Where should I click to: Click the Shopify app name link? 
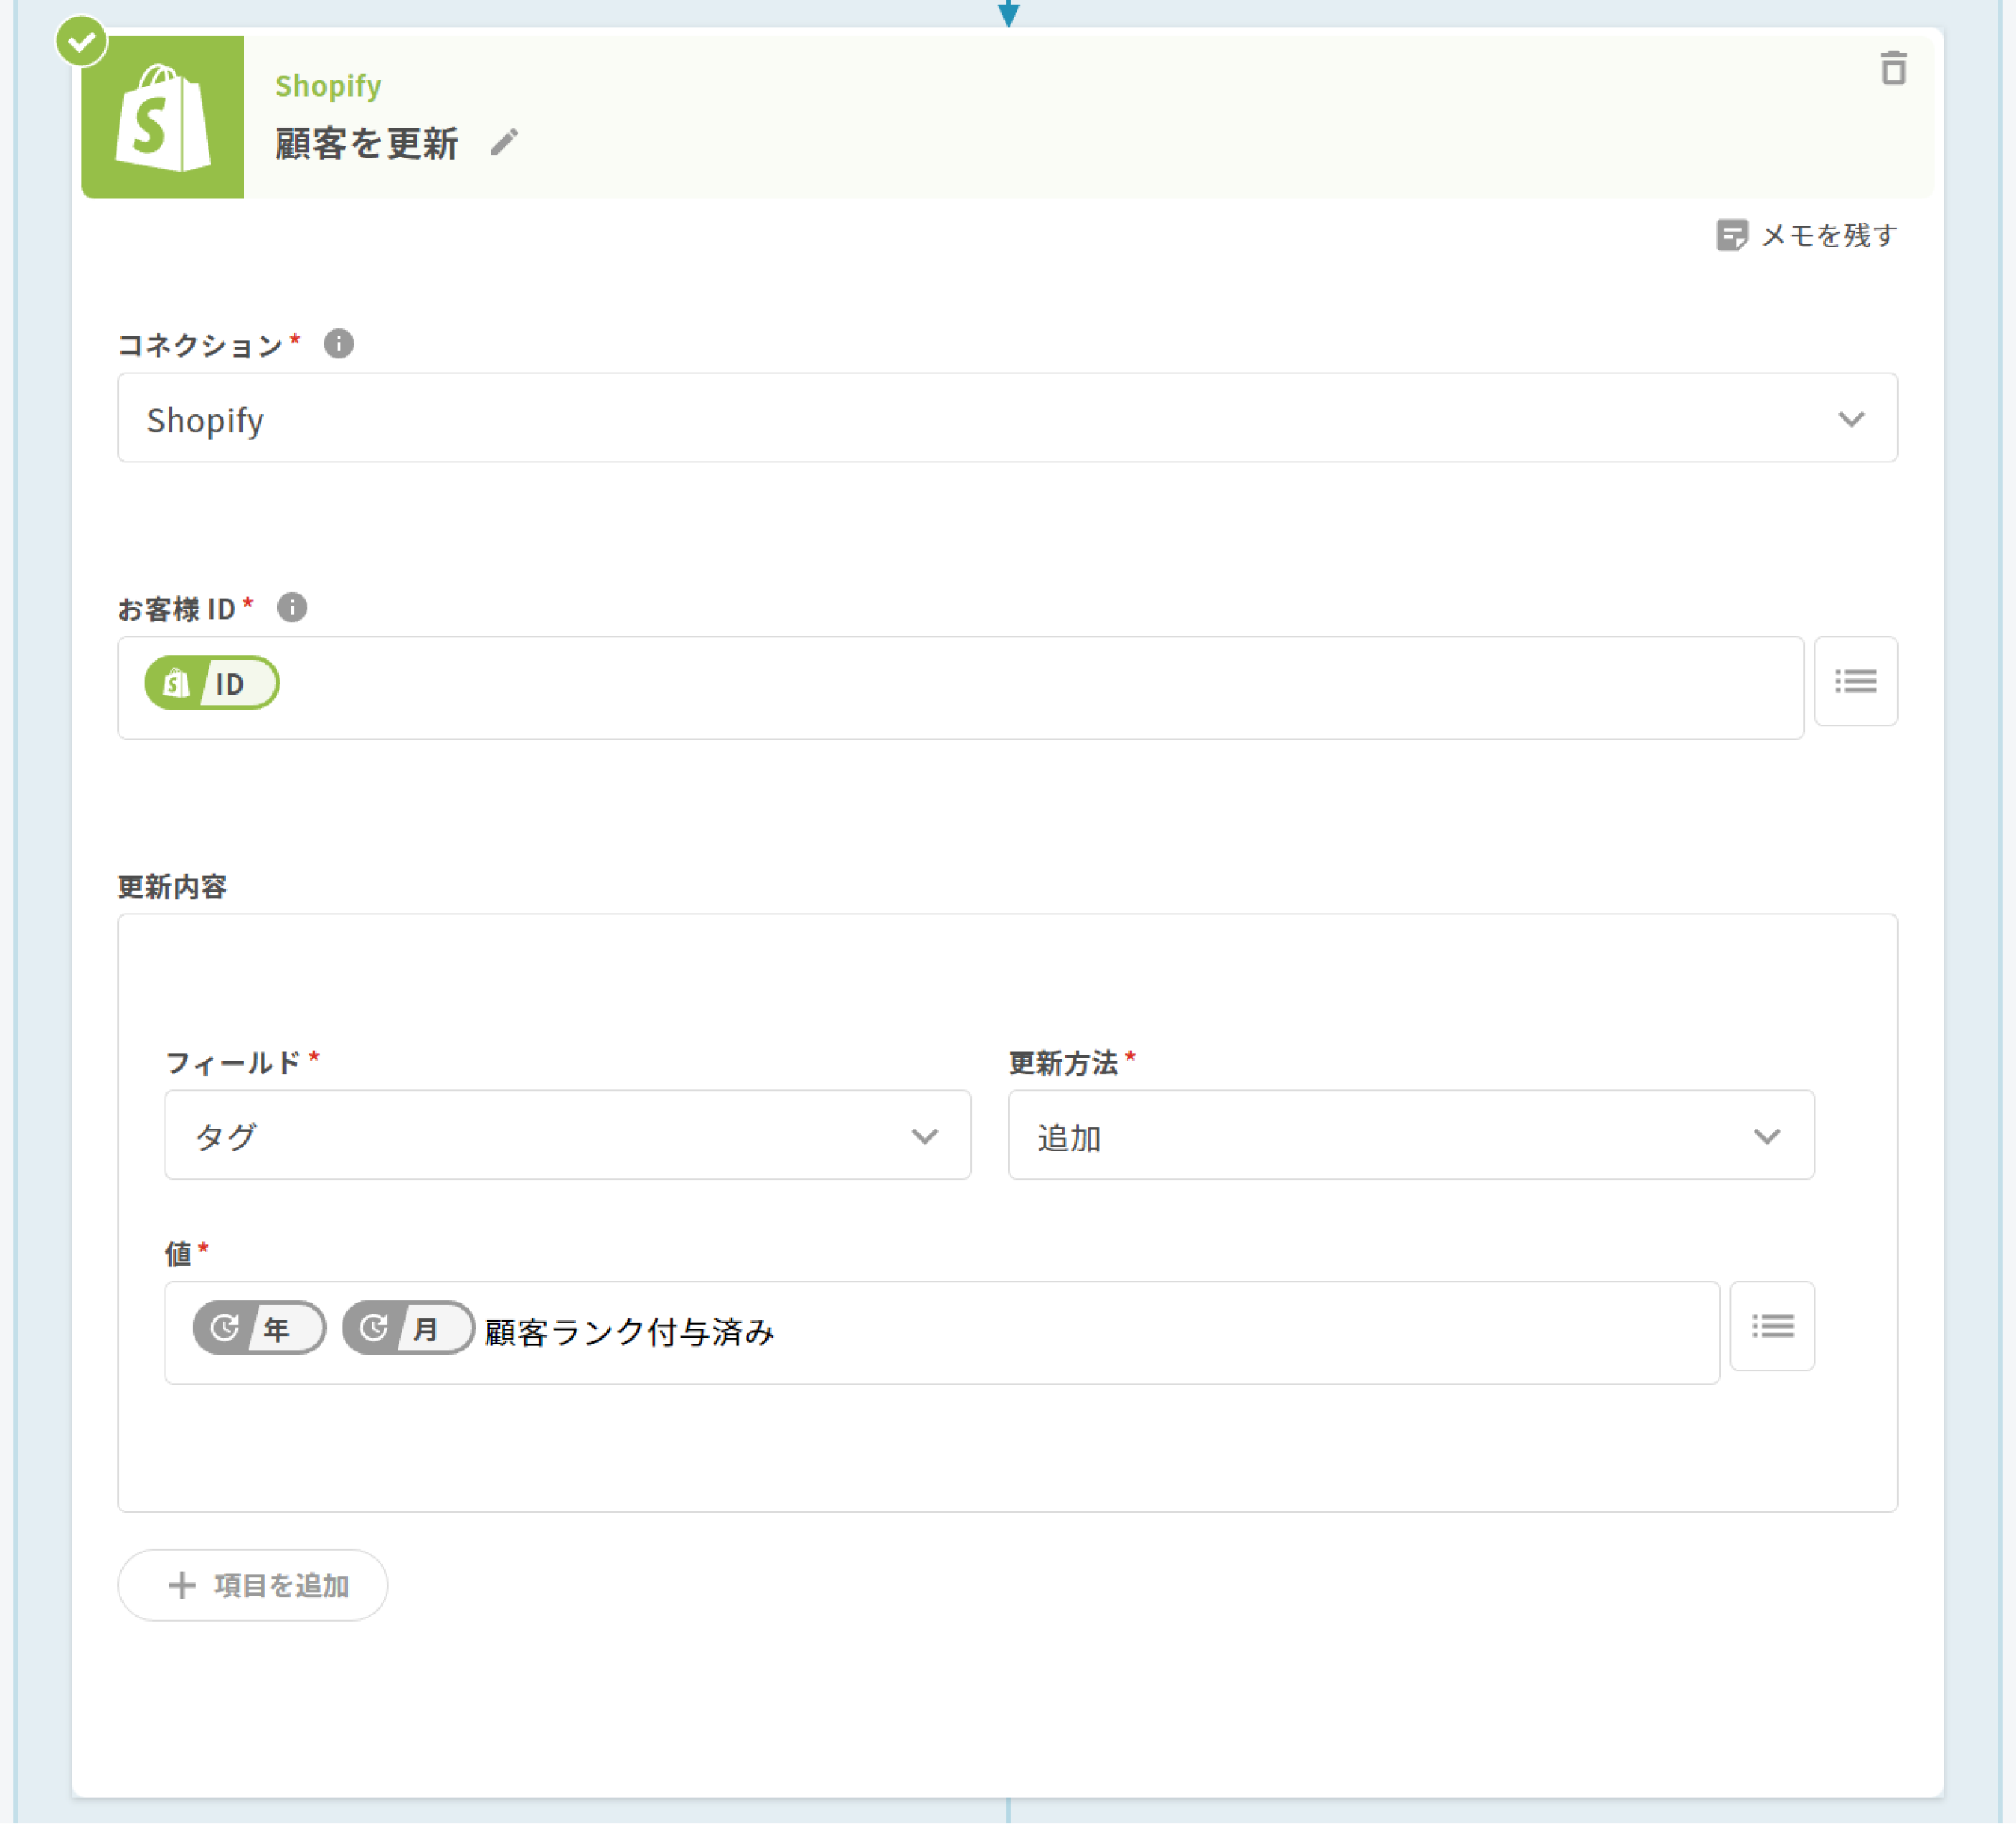(328, 86)
